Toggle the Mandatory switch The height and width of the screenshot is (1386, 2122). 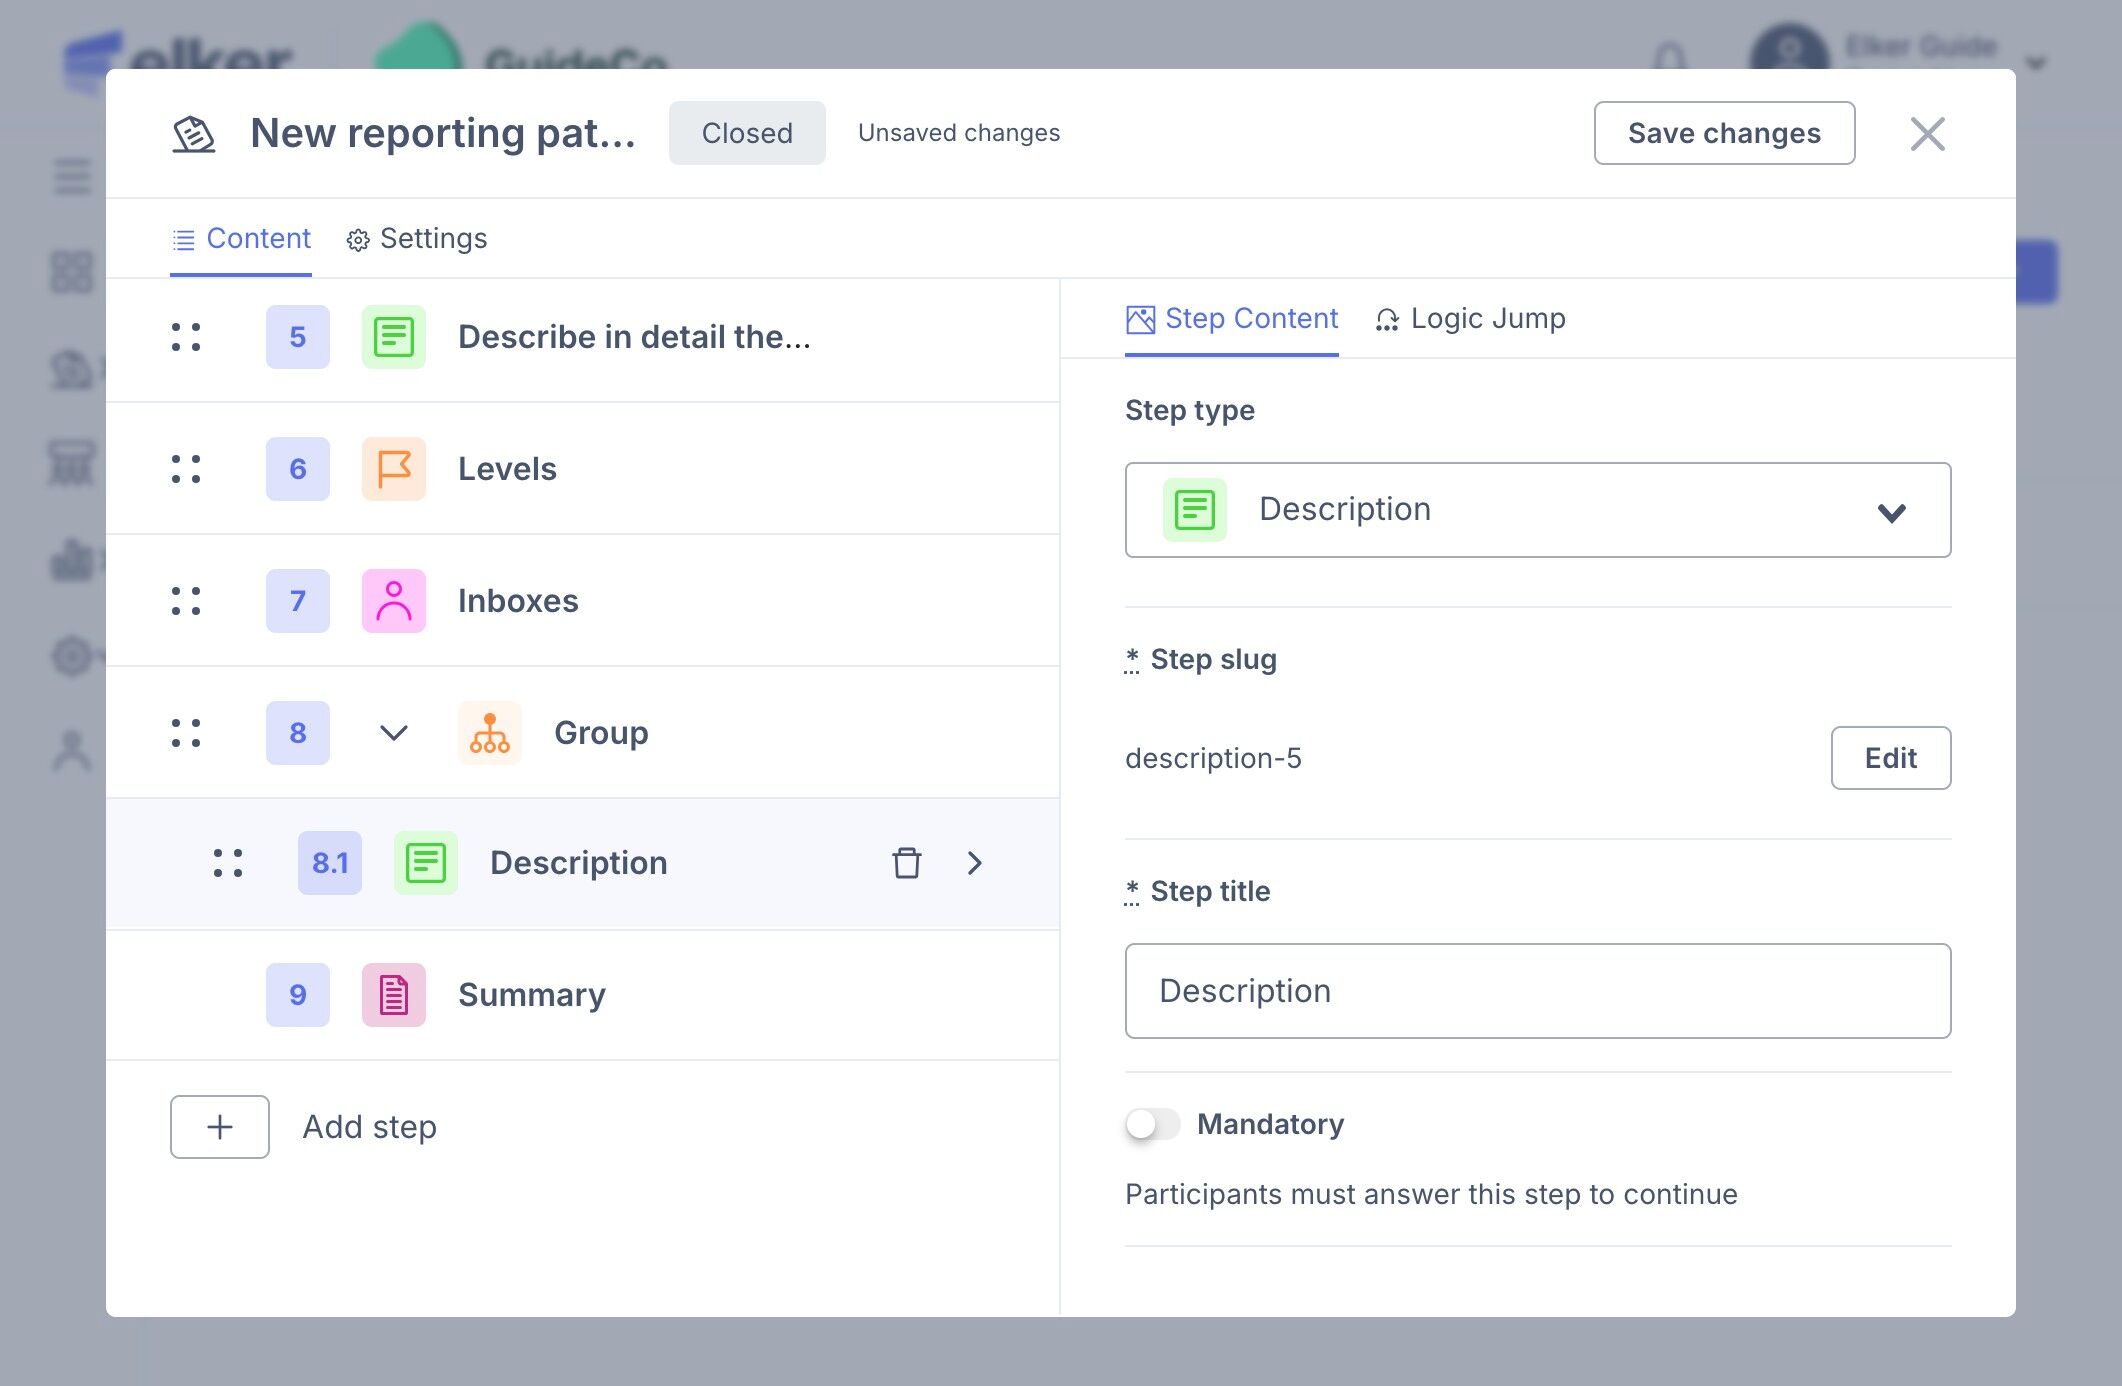coord(1152,1124)
